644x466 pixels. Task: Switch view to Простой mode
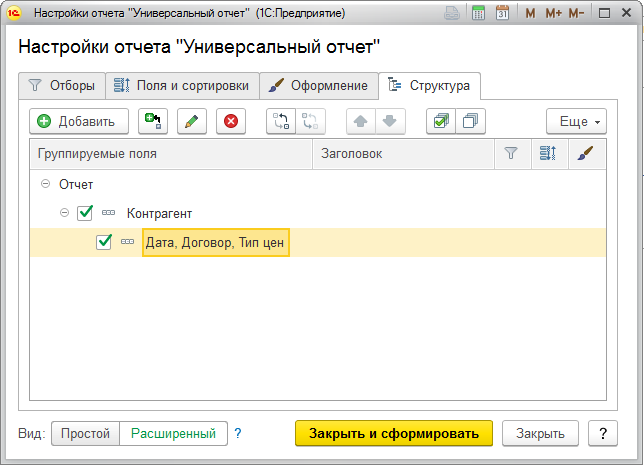coord(85,433)
